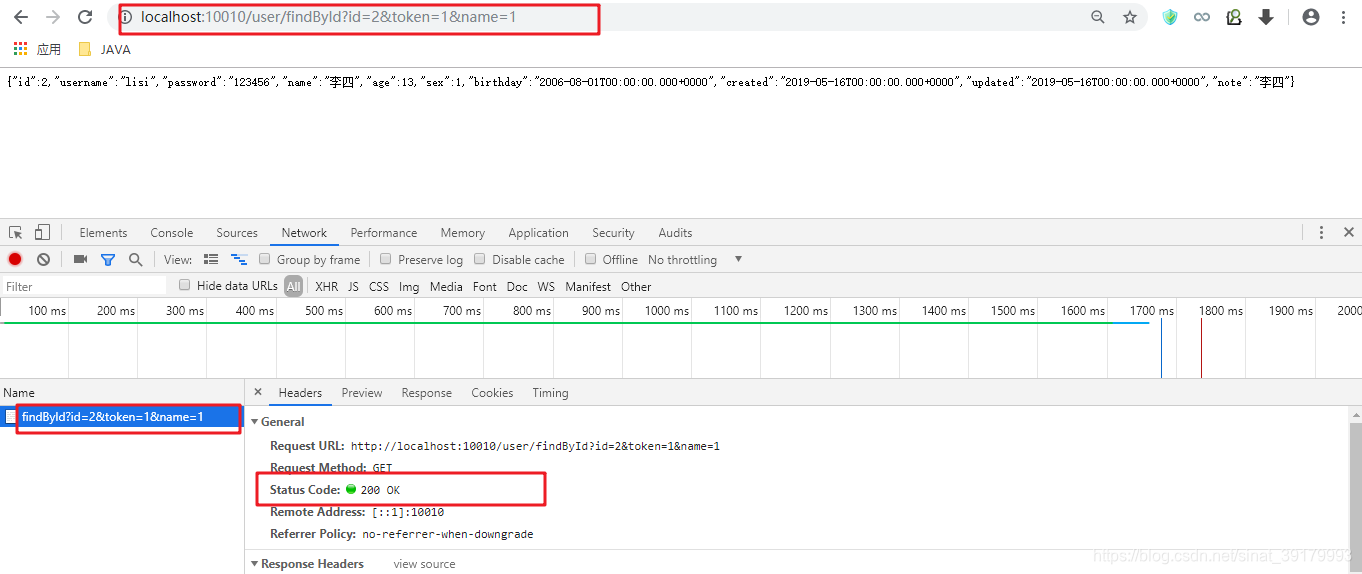The image size is (1362, 574).
Task: Filter requests by CSS
Action: tap(379, 286)
